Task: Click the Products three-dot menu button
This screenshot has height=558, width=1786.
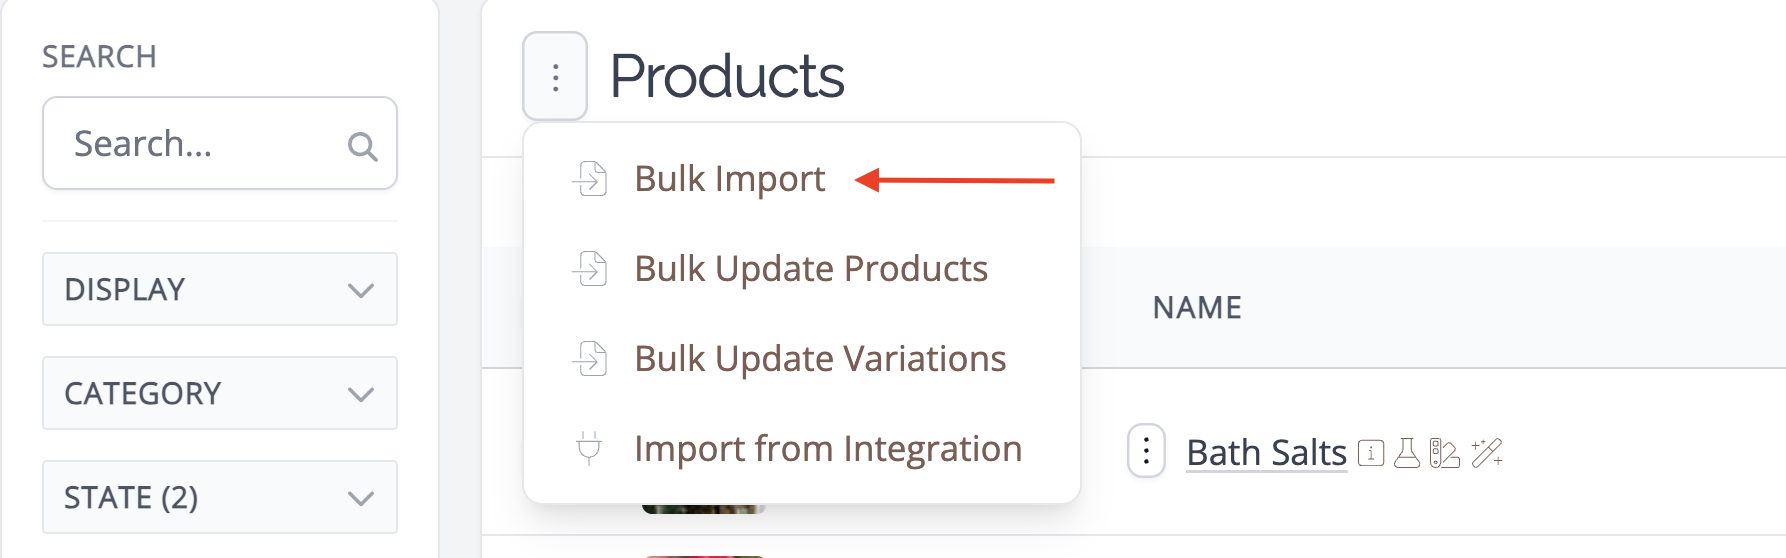Action: point(555,76)
